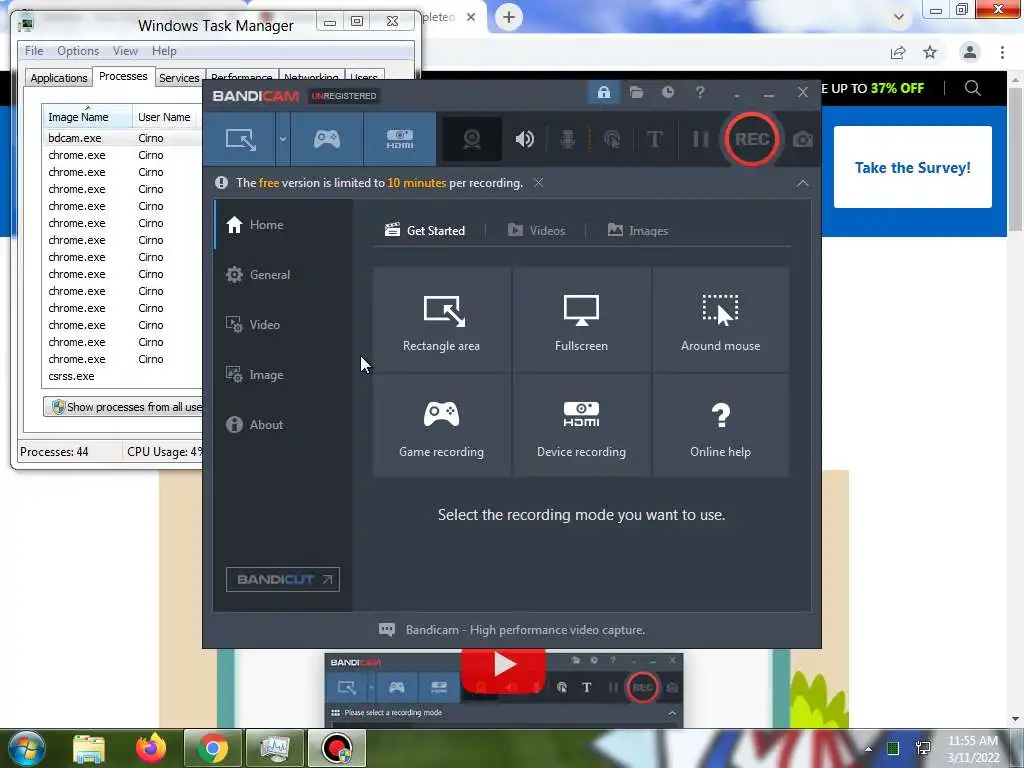Screen dimensions: 1024x768
Task: Choose the Around mouse recording tile
Action: tap(720, 320)
